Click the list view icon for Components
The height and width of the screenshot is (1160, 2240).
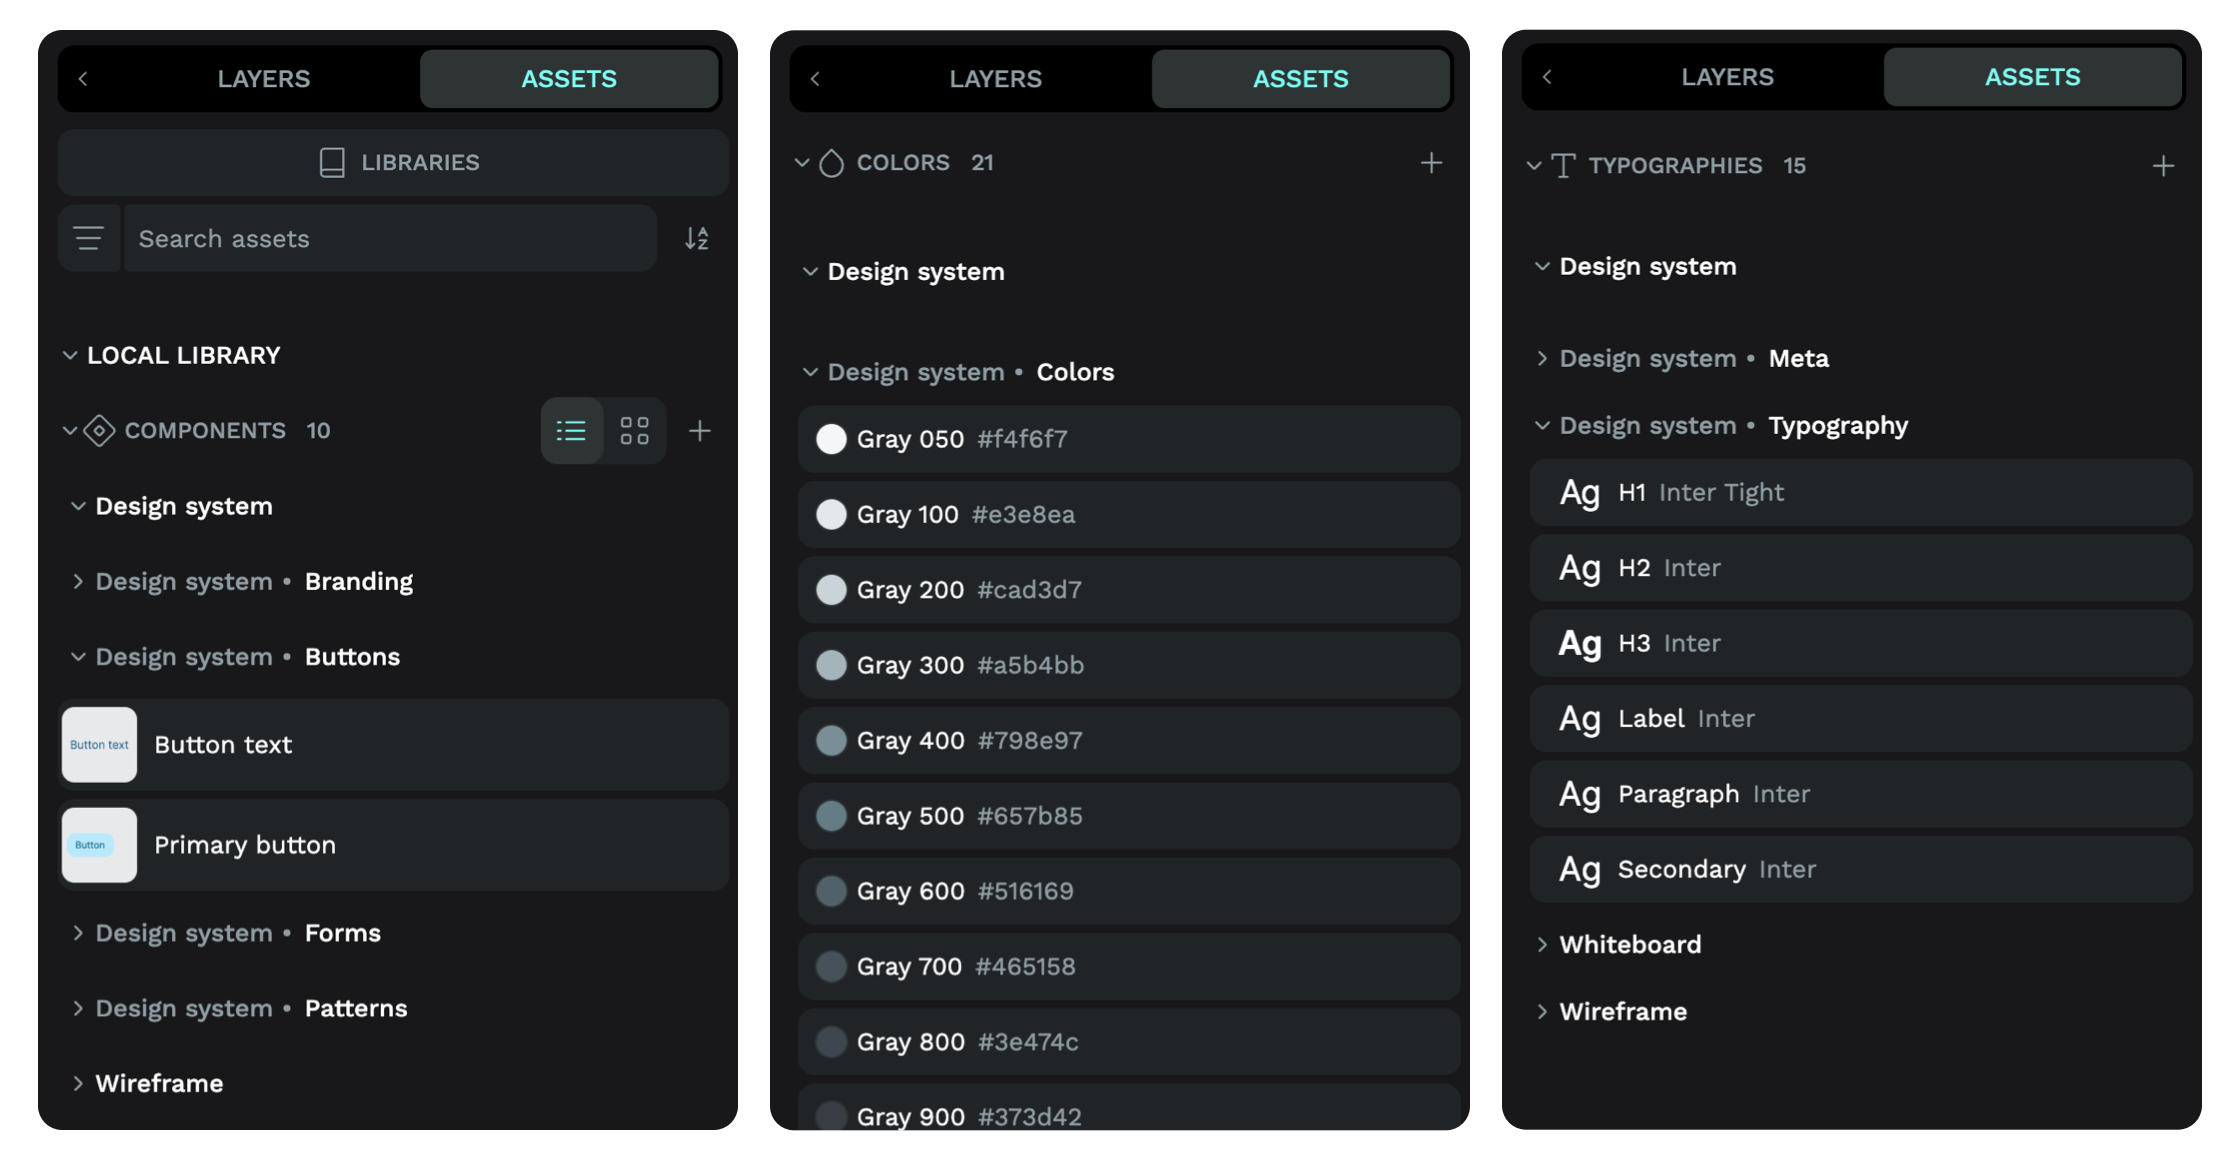(x=571, y=431)
